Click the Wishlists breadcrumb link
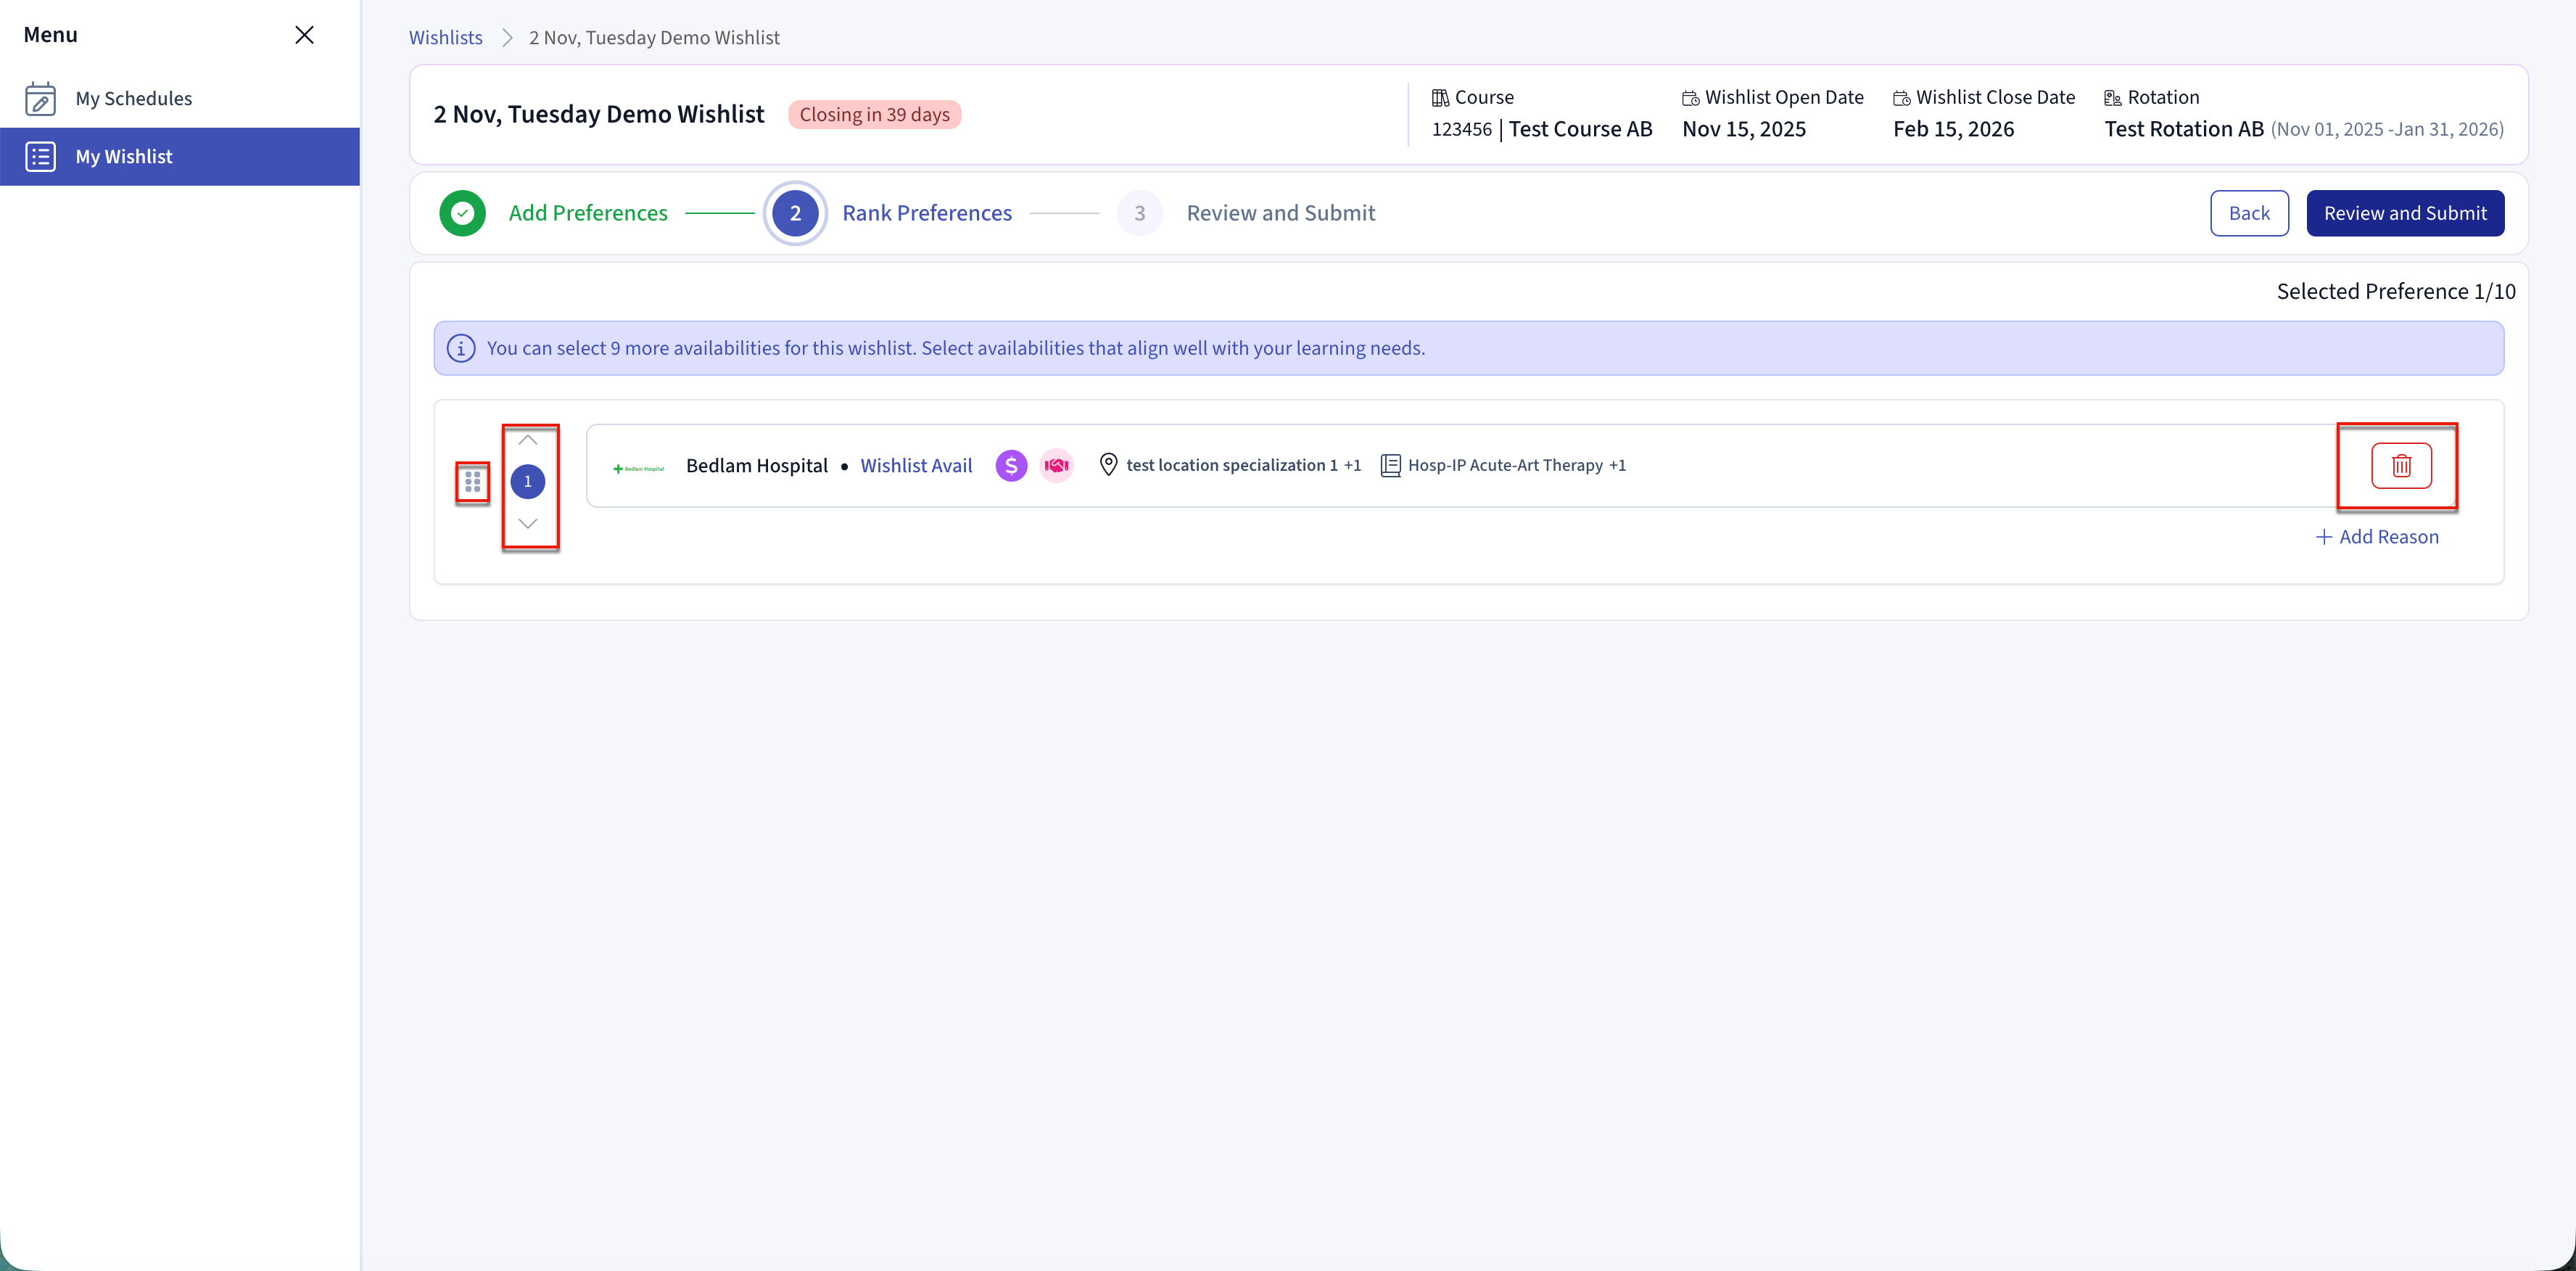This screenshot has height=1271, width=2576. 445,38
